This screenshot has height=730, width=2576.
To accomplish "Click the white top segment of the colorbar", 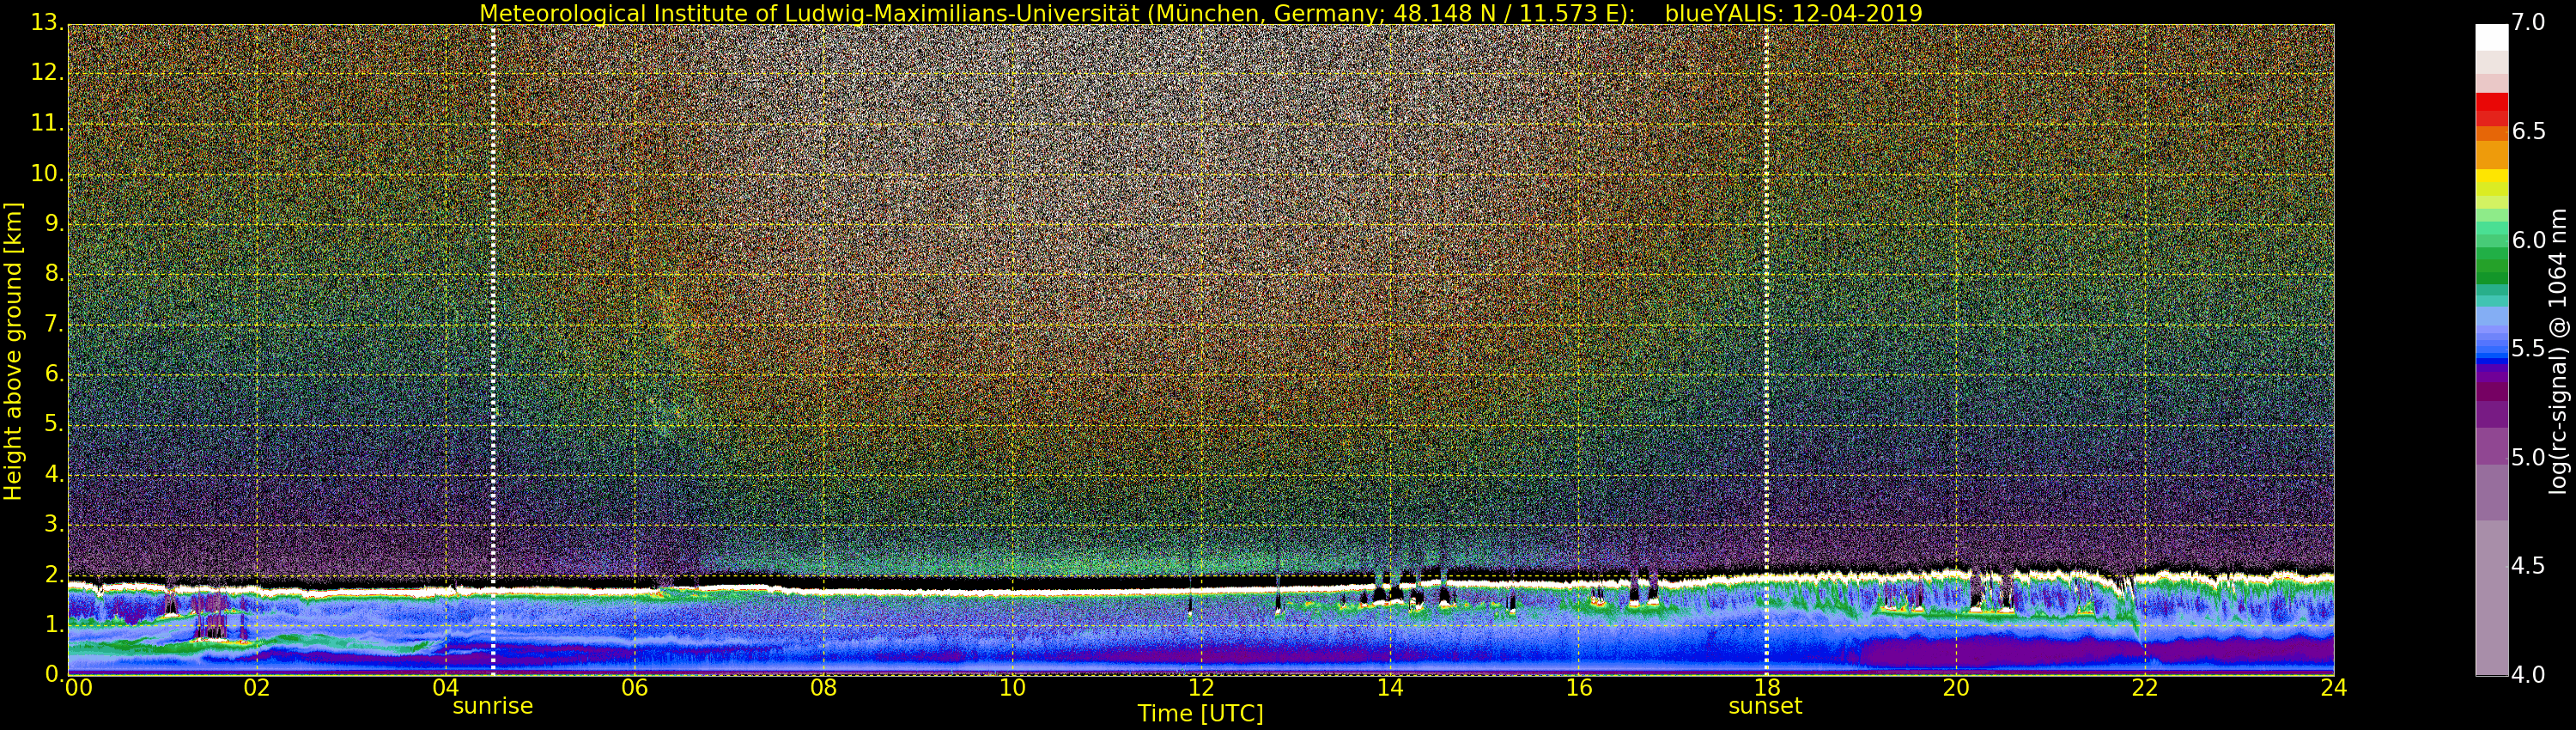I will click(x=2492, y=37).
